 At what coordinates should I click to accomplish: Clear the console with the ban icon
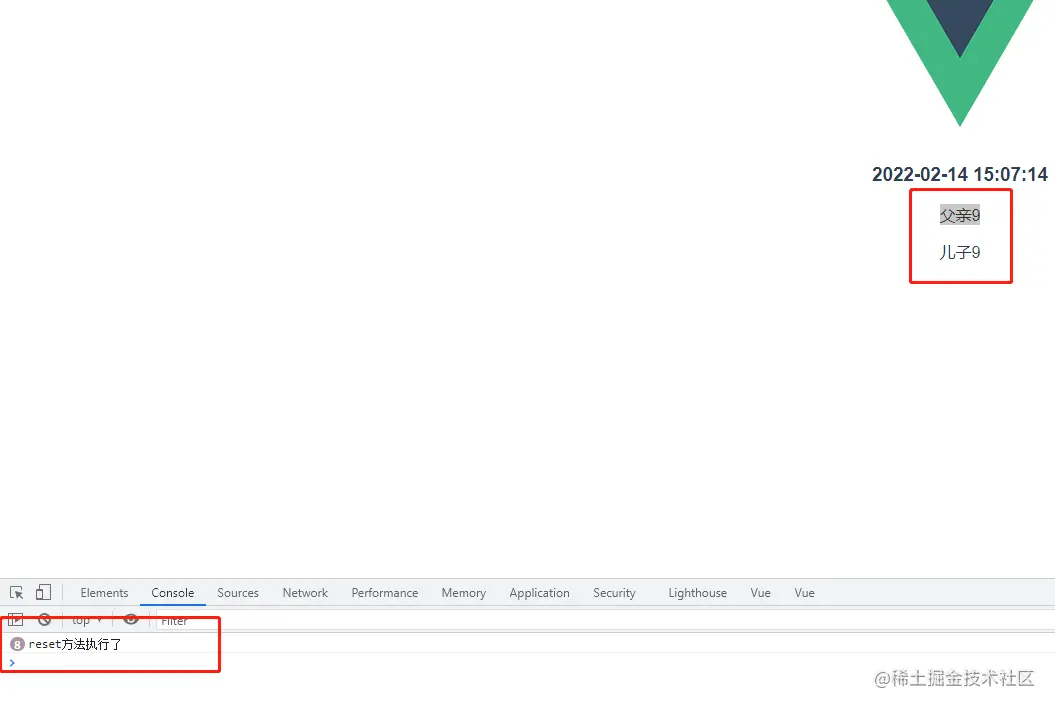coord(44,620)
